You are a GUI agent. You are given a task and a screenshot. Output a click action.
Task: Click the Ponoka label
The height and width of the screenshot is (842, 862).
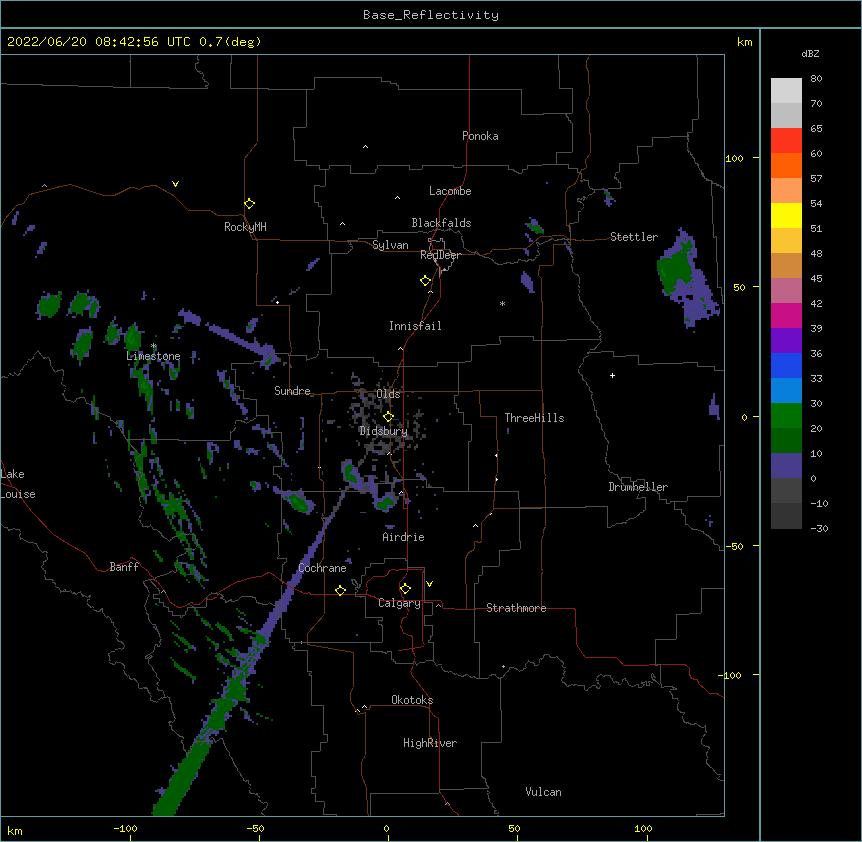pyautogui.click(x=480, y=136)
